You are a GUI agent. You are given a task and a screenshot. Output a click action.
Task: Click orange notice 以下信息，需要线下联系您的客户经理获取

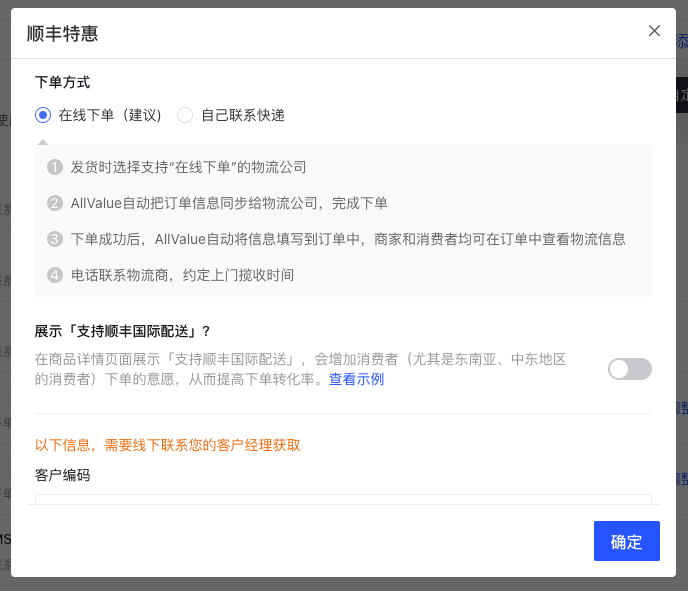pyautogui.click(x=168, y=445)
